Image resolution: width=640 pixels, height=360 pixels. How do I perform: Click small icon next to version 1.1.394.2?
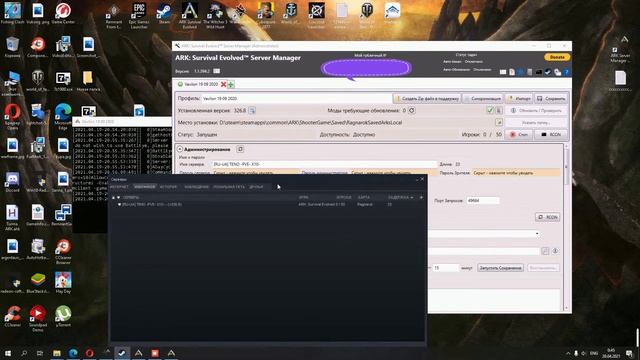point(217,71)
